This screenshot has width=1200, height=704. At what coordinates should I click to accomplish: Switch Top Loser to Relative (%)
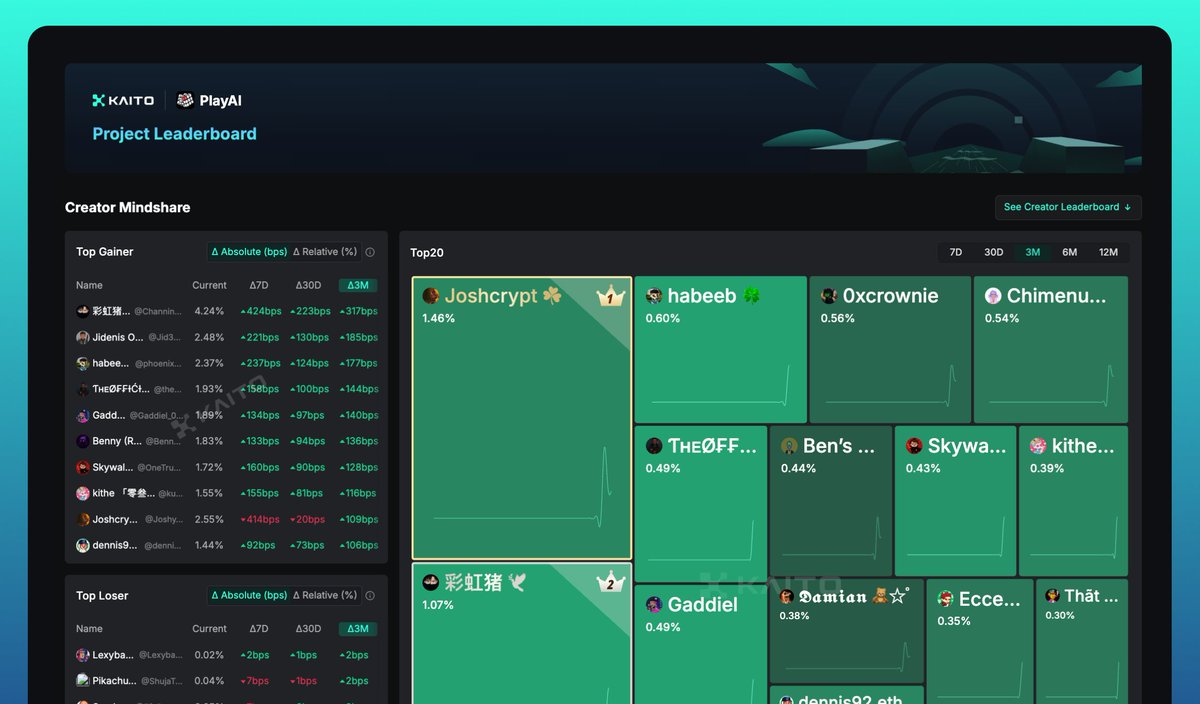click(325, 595)
